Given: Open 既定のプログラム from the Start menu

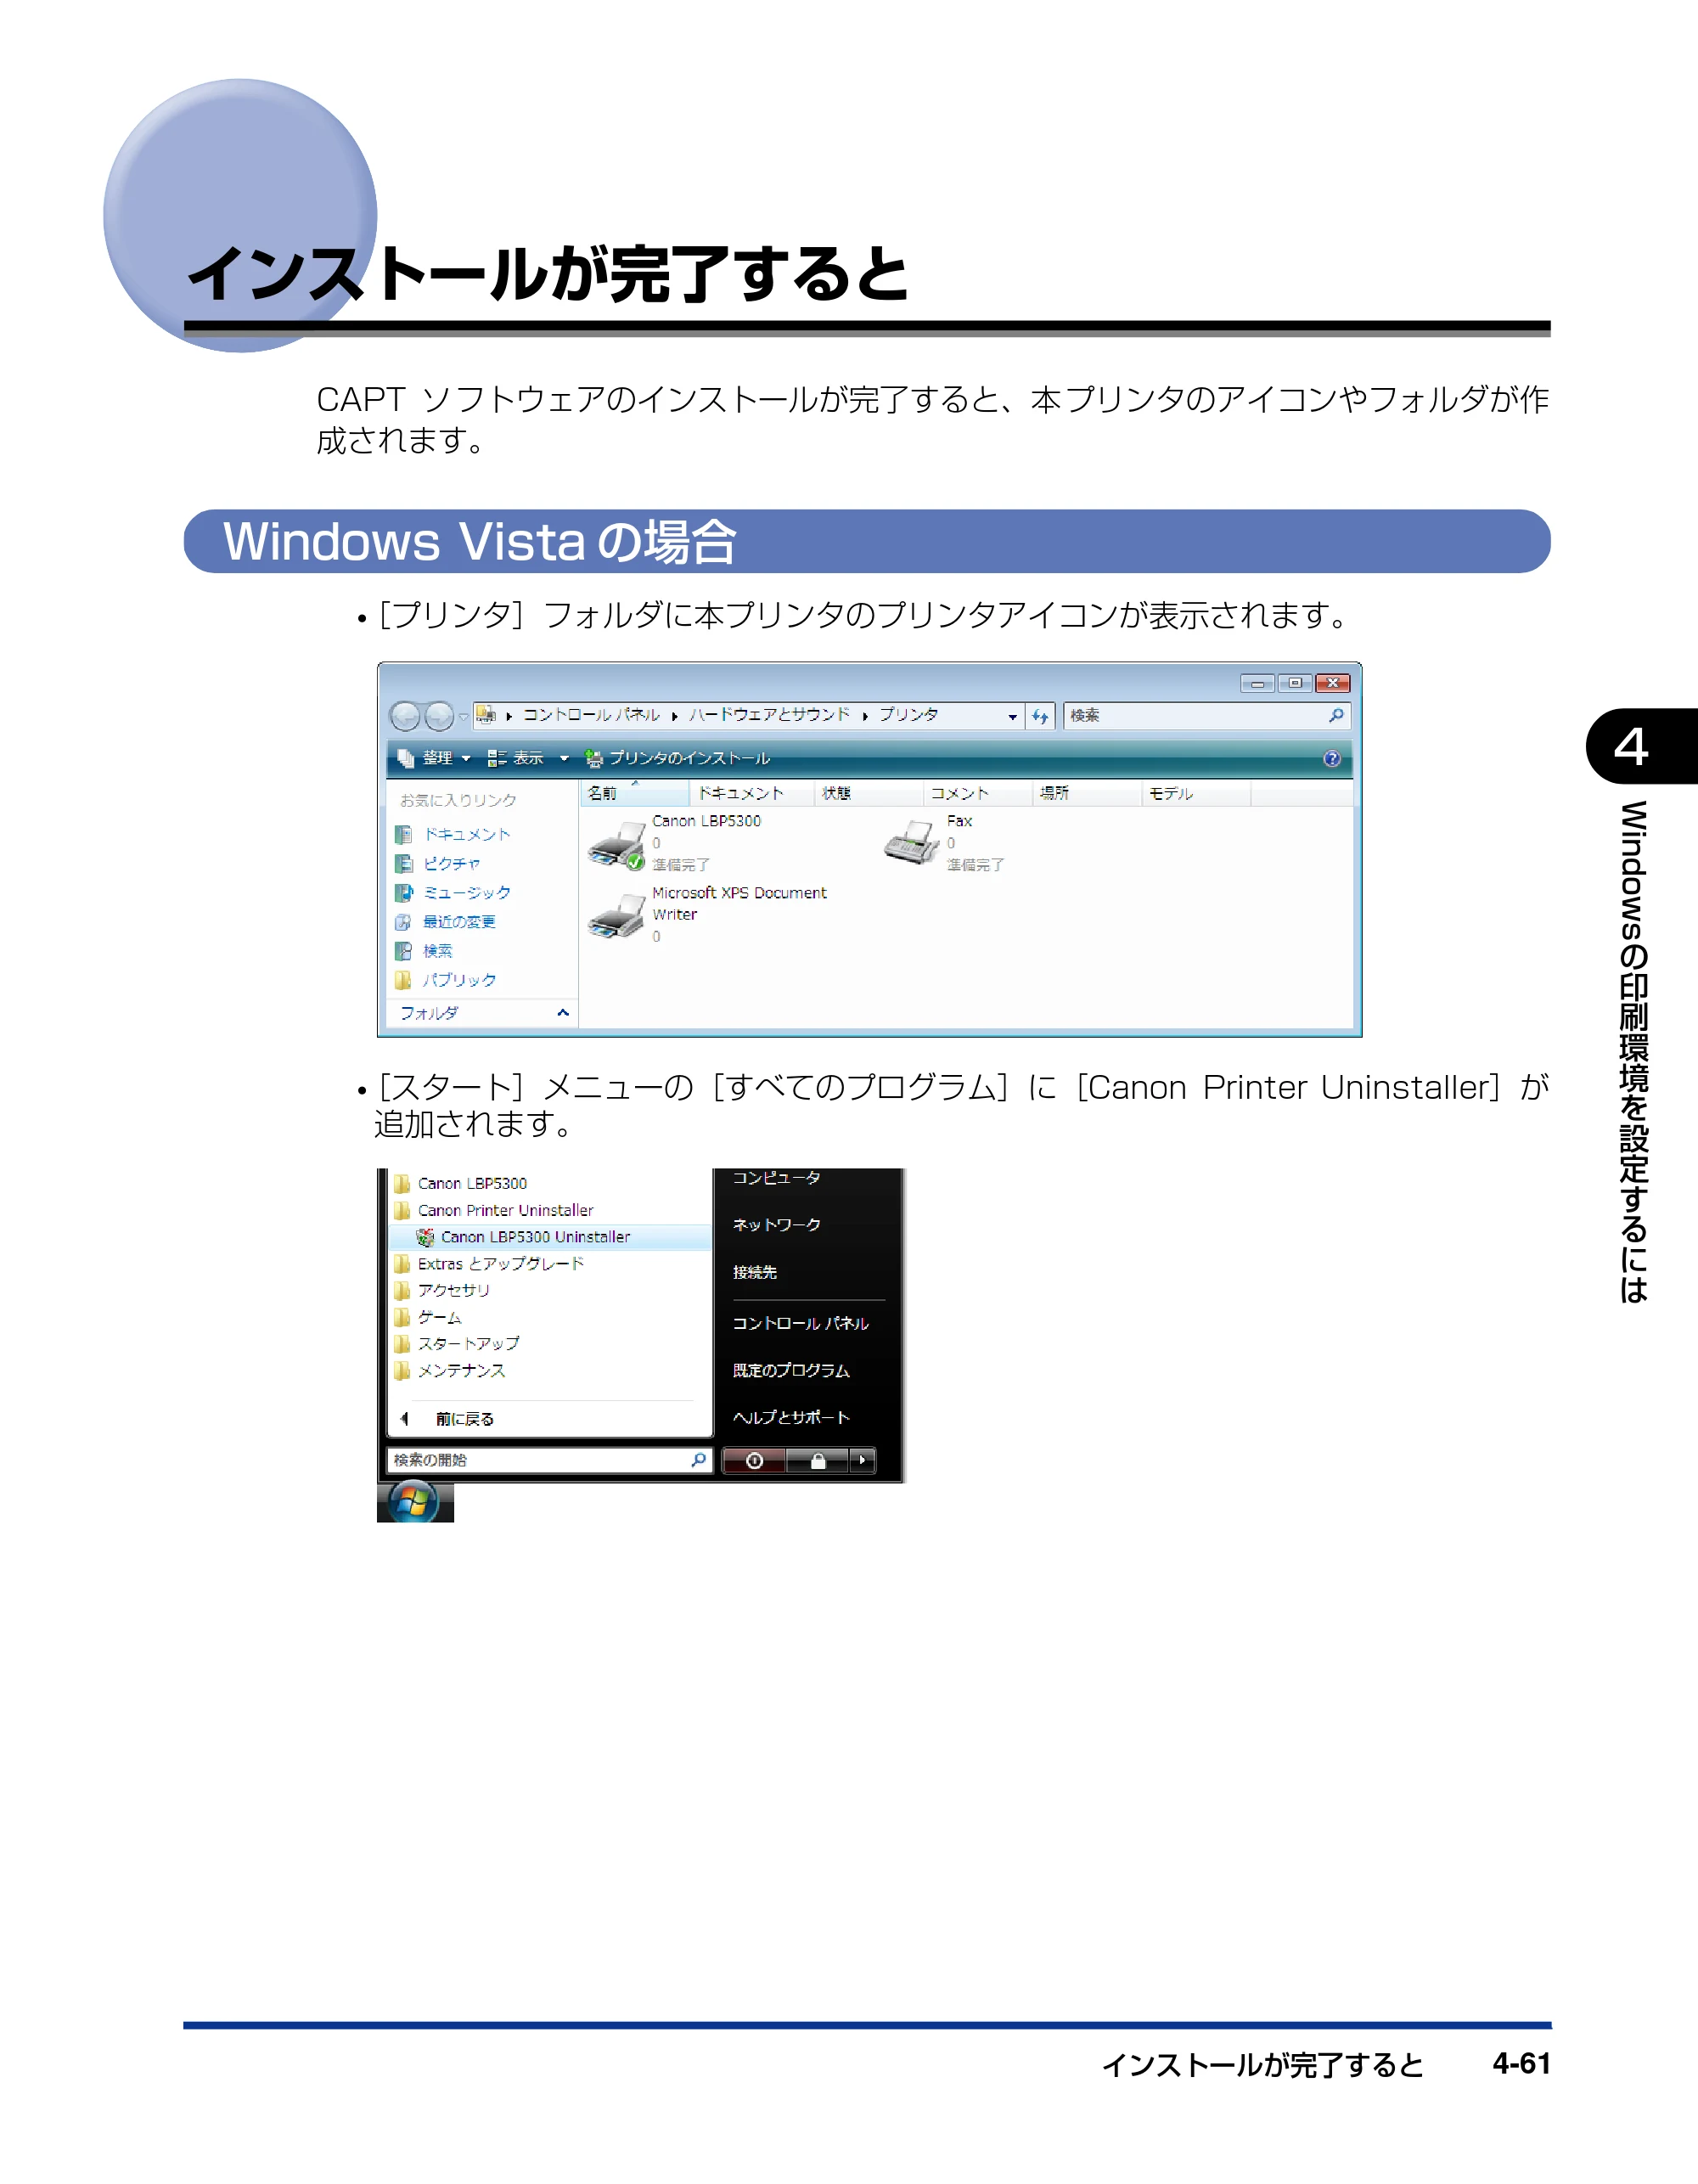Looking at the screenshot, I should coord(791,1370).
